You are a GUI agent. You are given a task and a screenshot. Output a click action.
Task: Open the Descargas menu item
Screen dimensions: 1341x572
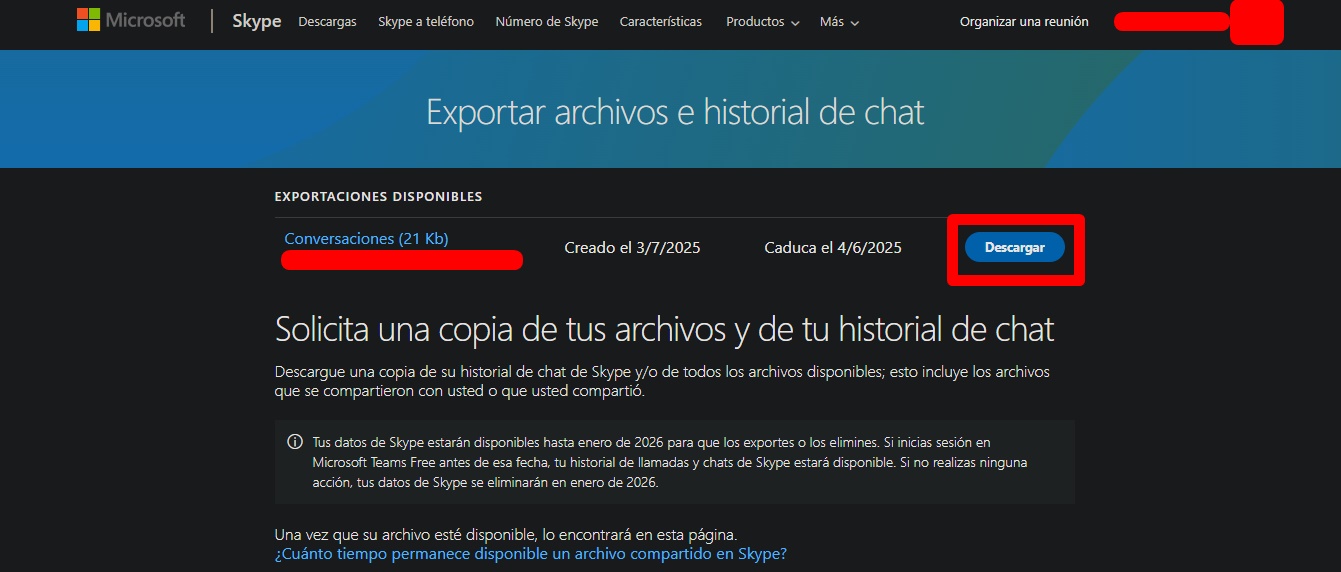click(327, 21)
